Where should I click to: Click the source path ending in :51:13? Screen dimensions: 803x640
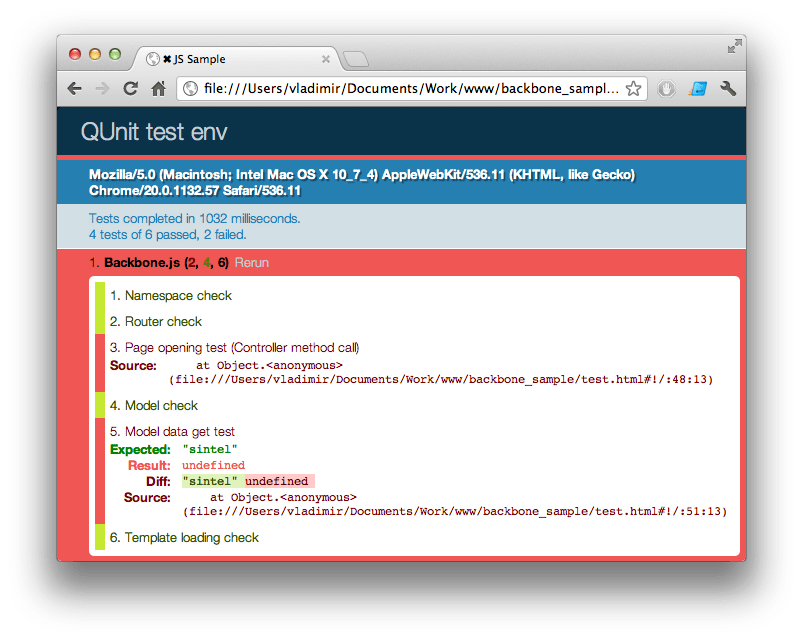[x=455, y=511]
